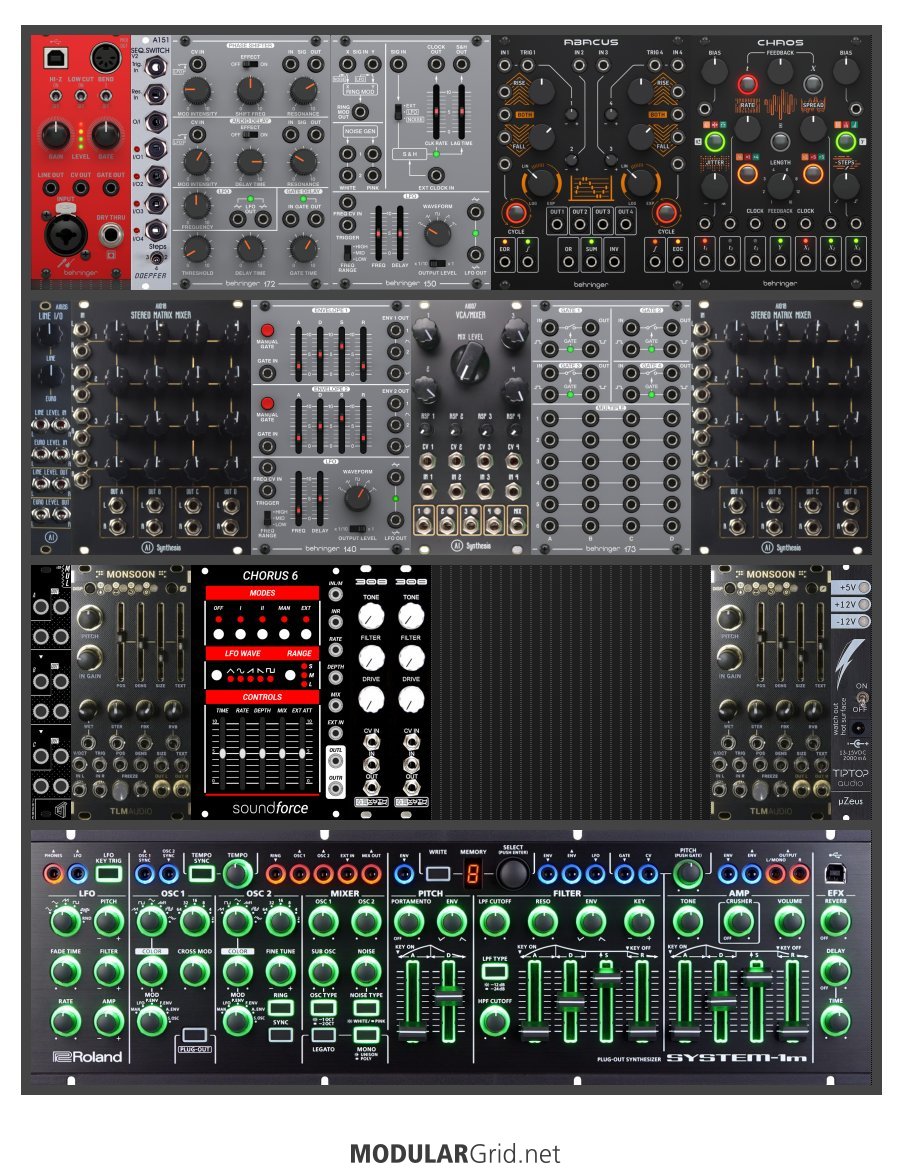Image resolution: width=912 pixels, height=1175 pixels.
Task: Click the System-1m FILTER sustain S slider
Action: pos(606,1000)
